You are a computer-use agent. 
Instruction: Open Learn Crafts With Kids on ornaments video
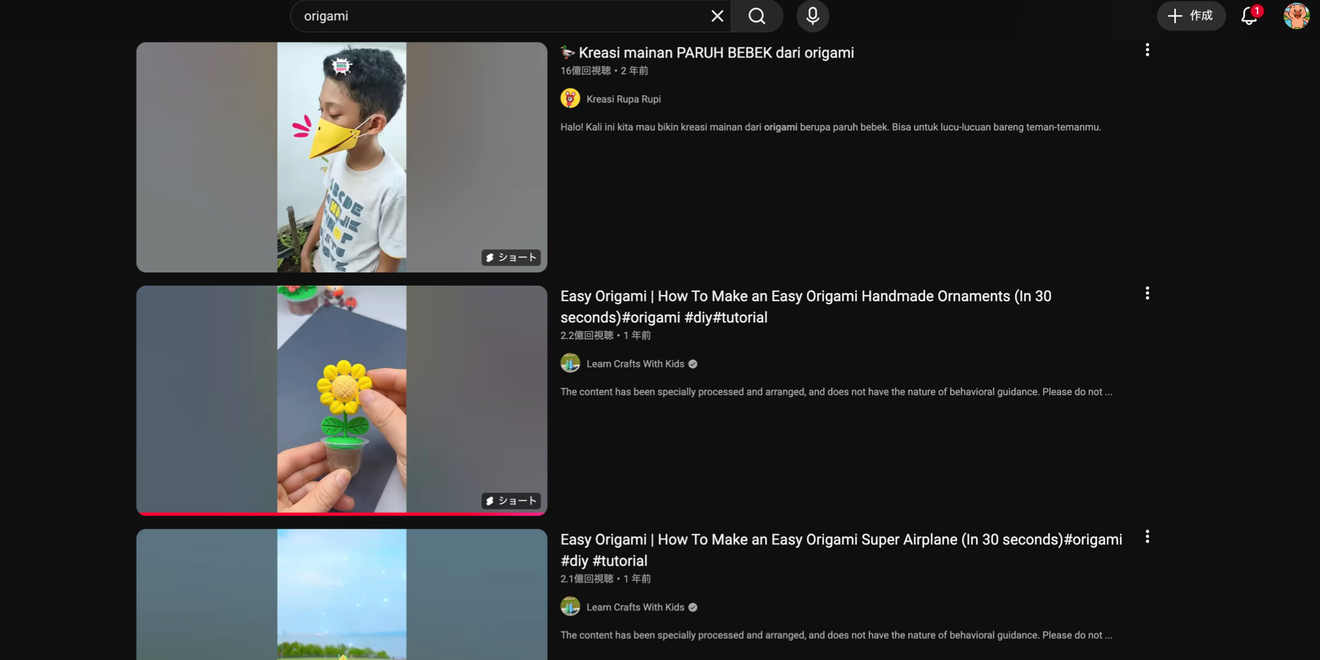coord(635,364)
